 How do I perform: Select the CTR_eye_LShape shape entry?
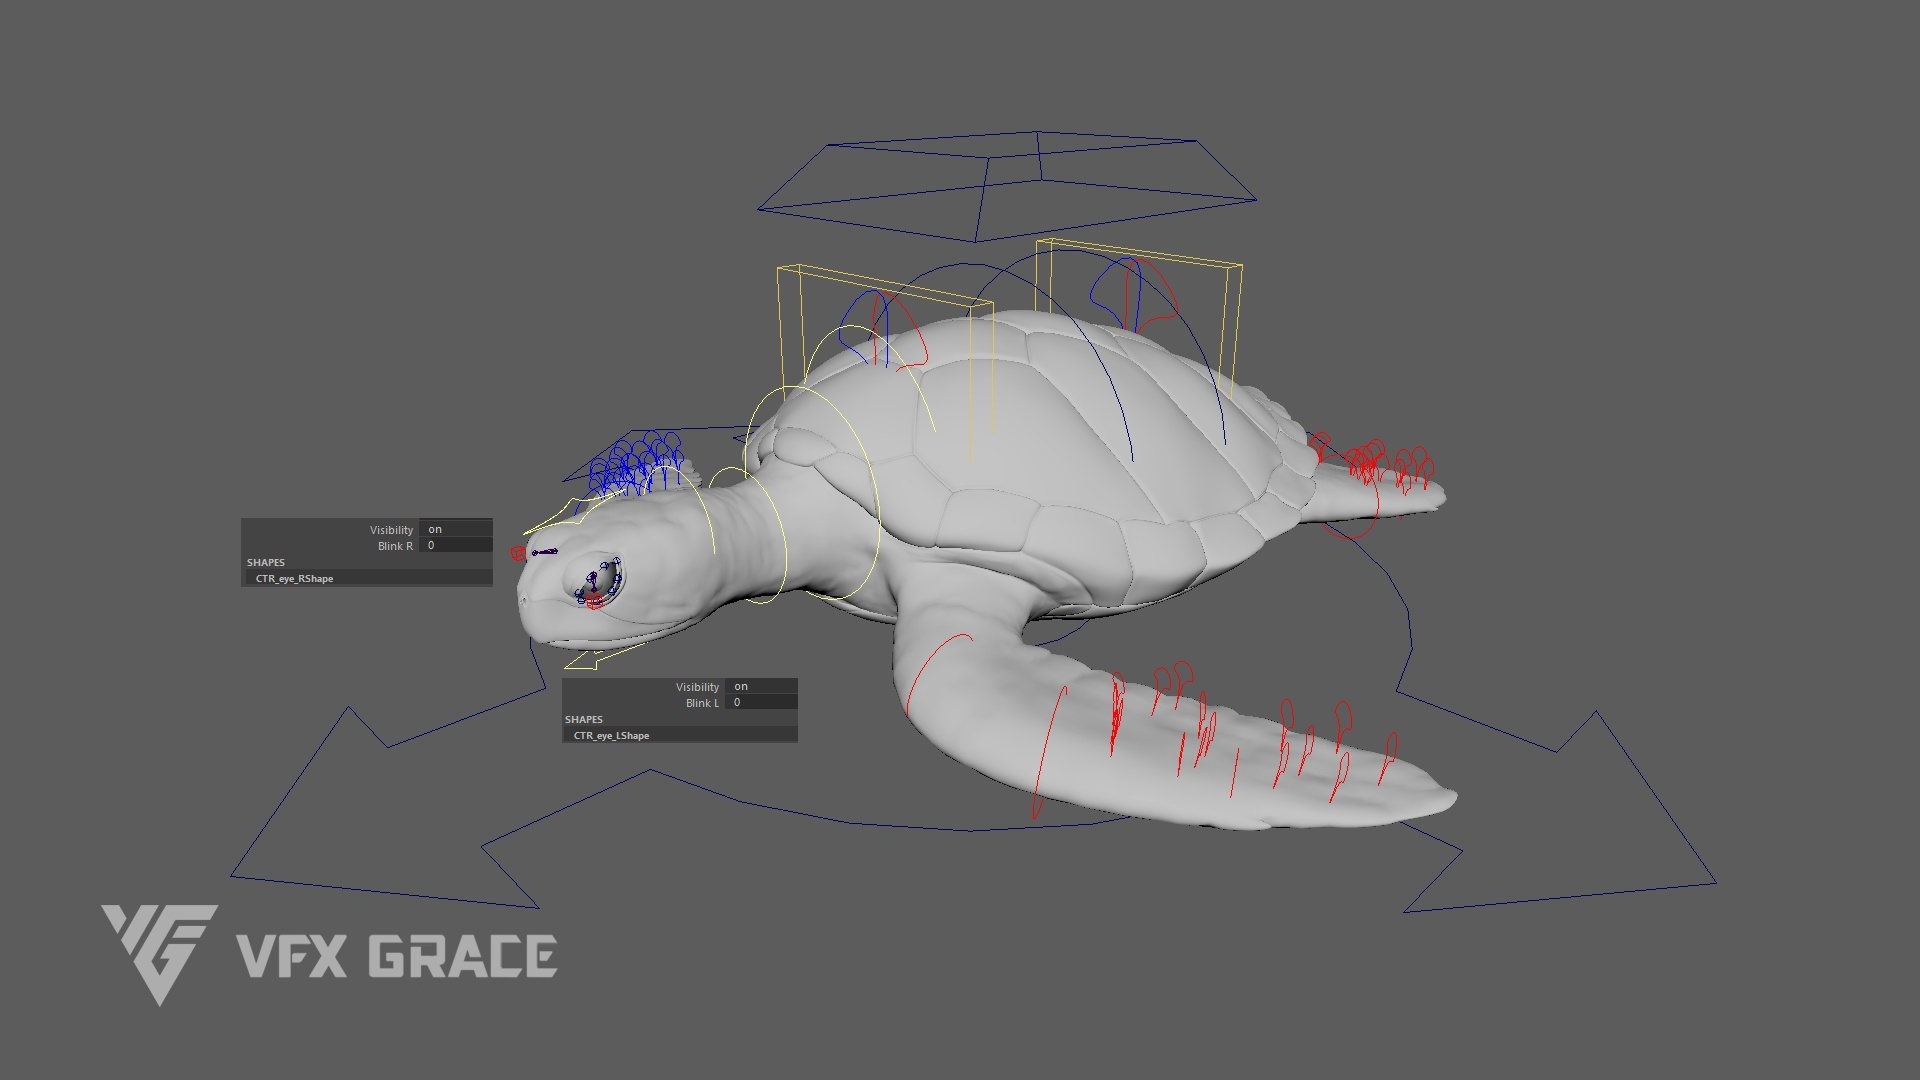680,735
